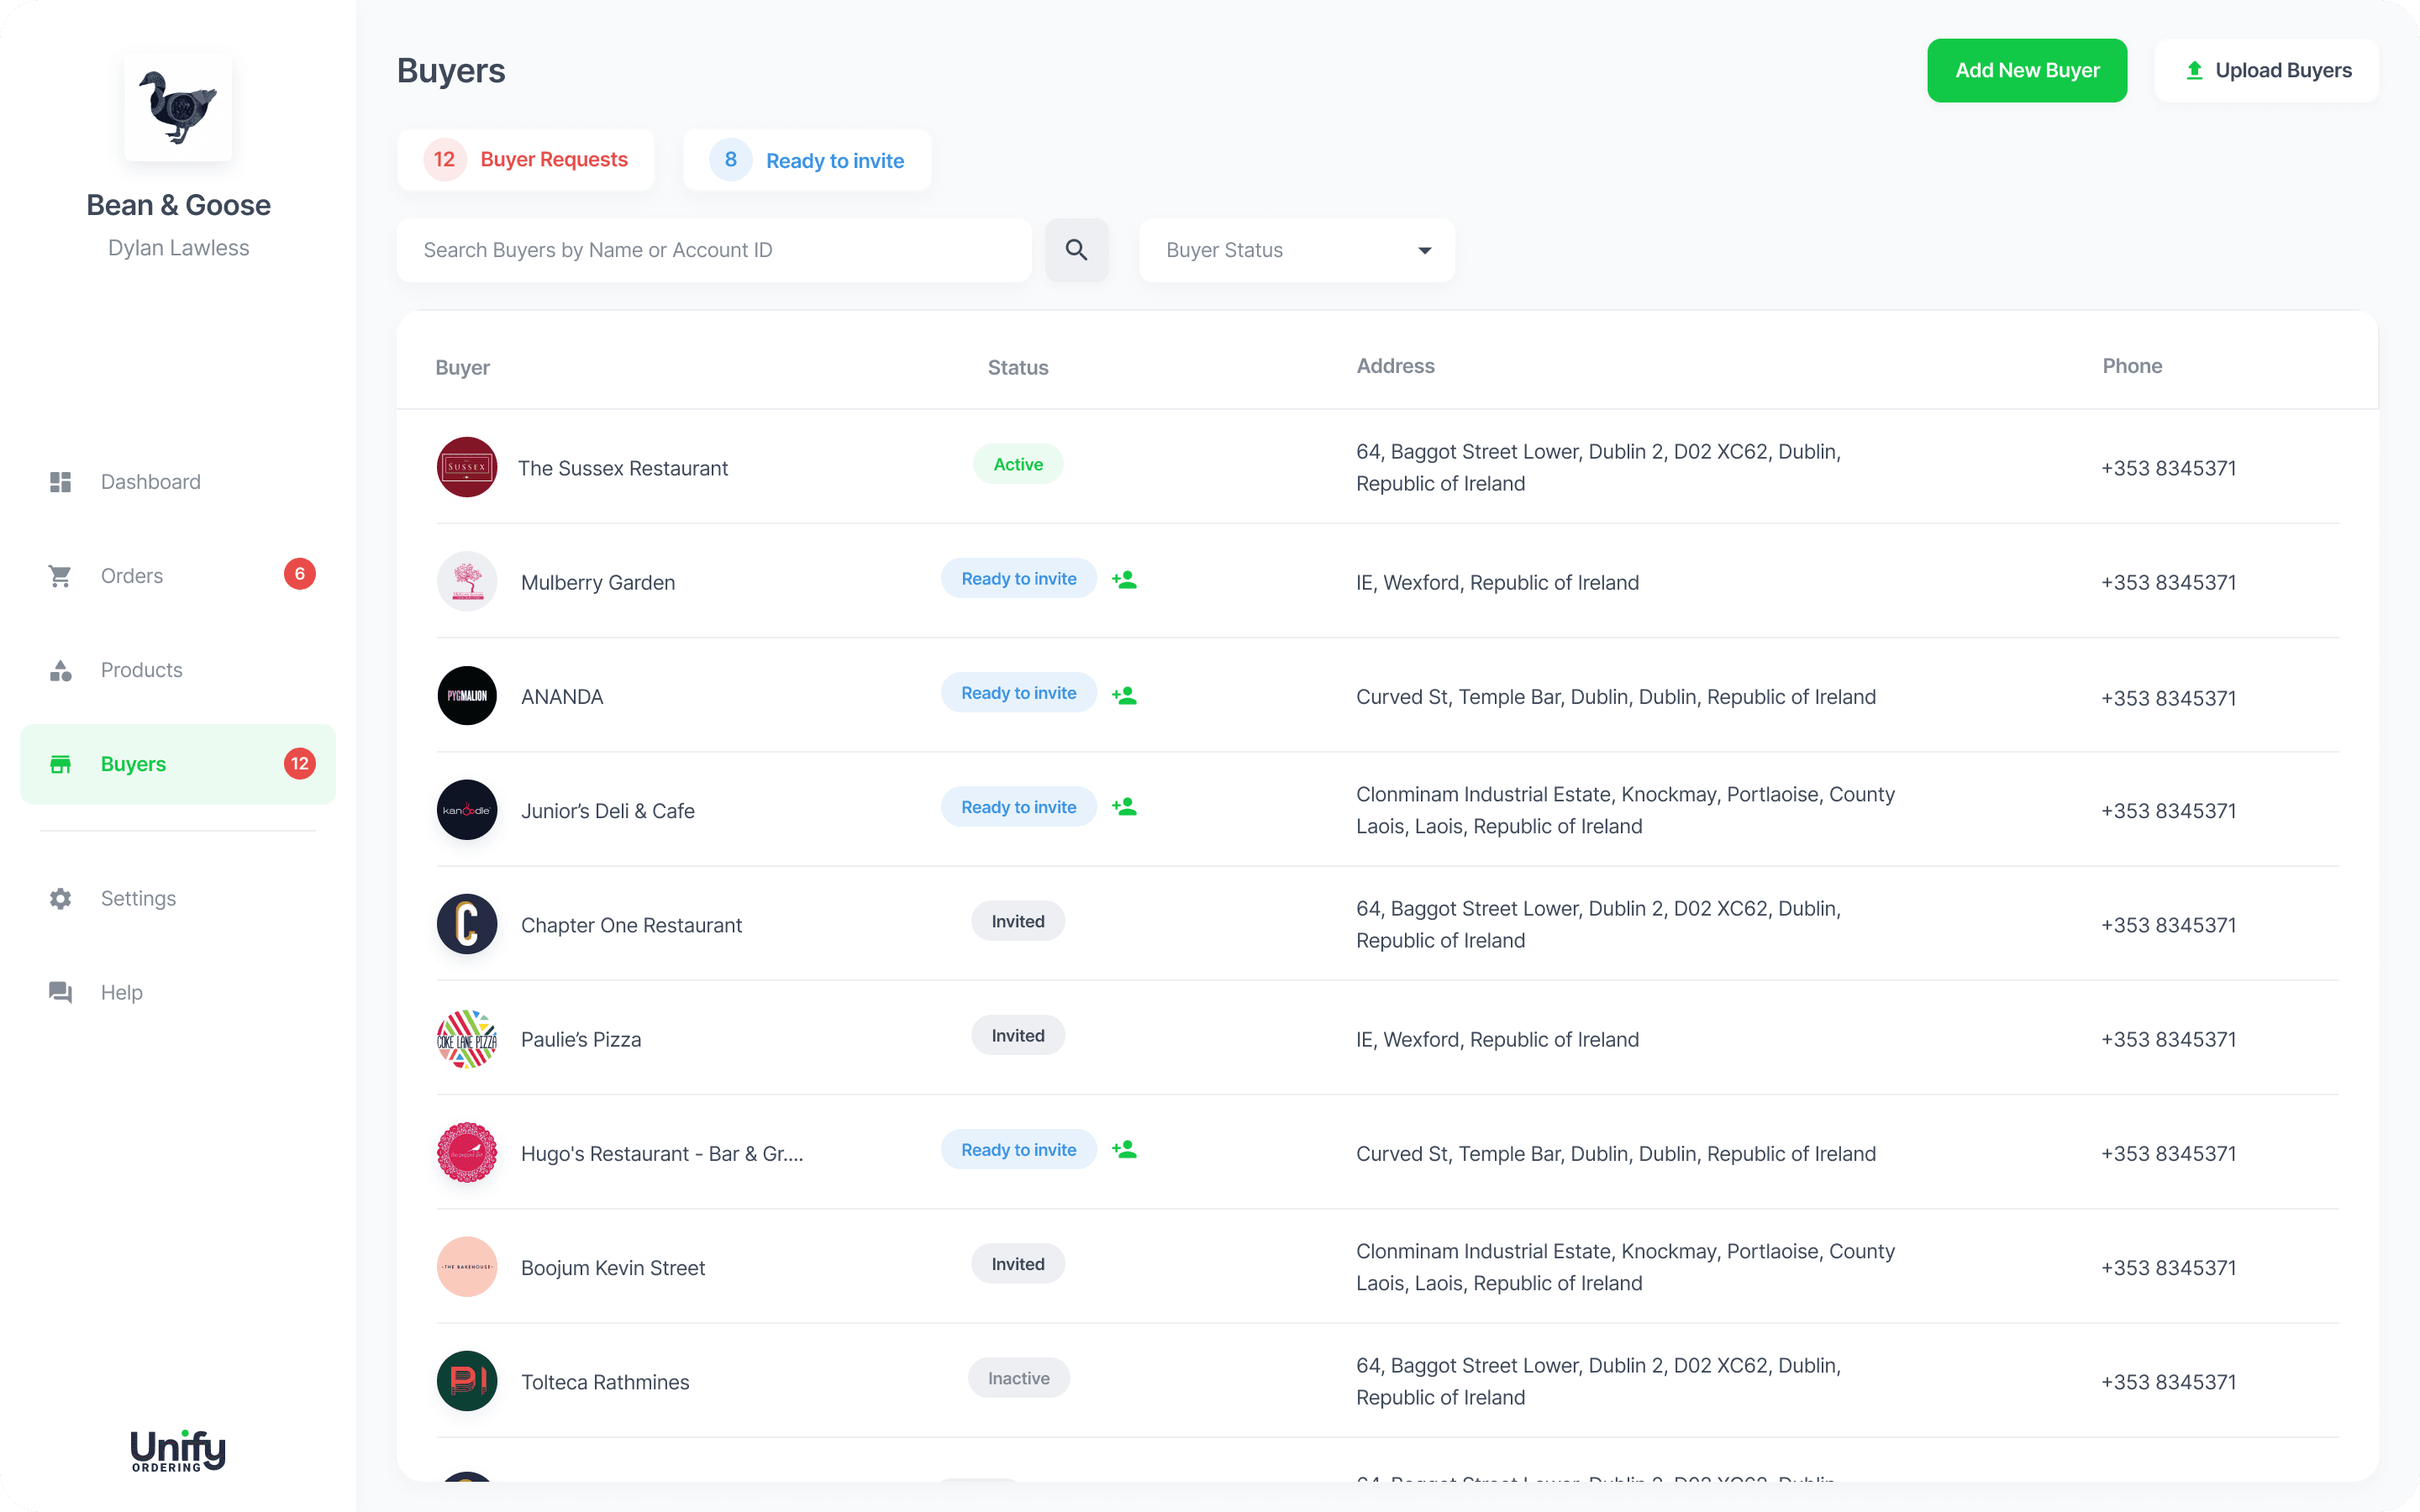Click Upload Buyers button
The image size is (2420, 1512).
pyautogui.click(x=2266, y=70)
